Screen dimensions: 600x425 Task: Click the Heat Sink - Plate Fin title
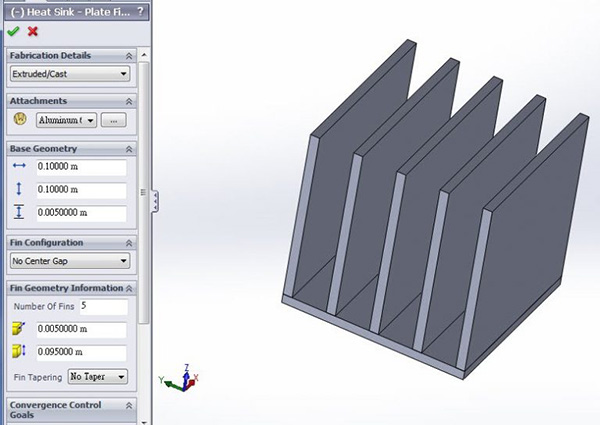(x=70, y=12)
